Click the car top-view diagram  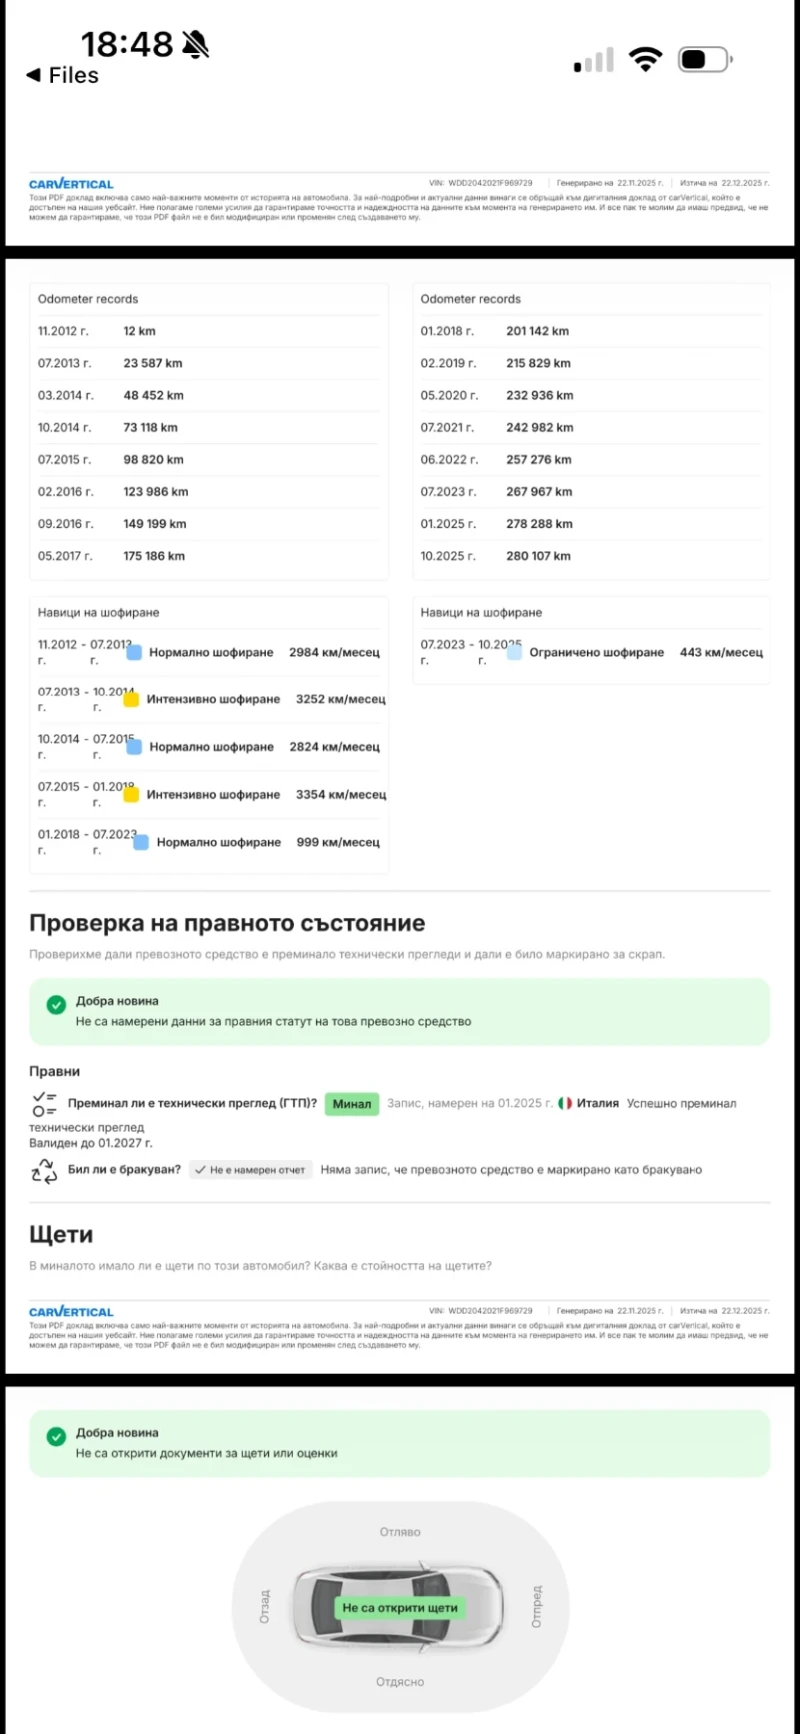(x=400, y=1608)
